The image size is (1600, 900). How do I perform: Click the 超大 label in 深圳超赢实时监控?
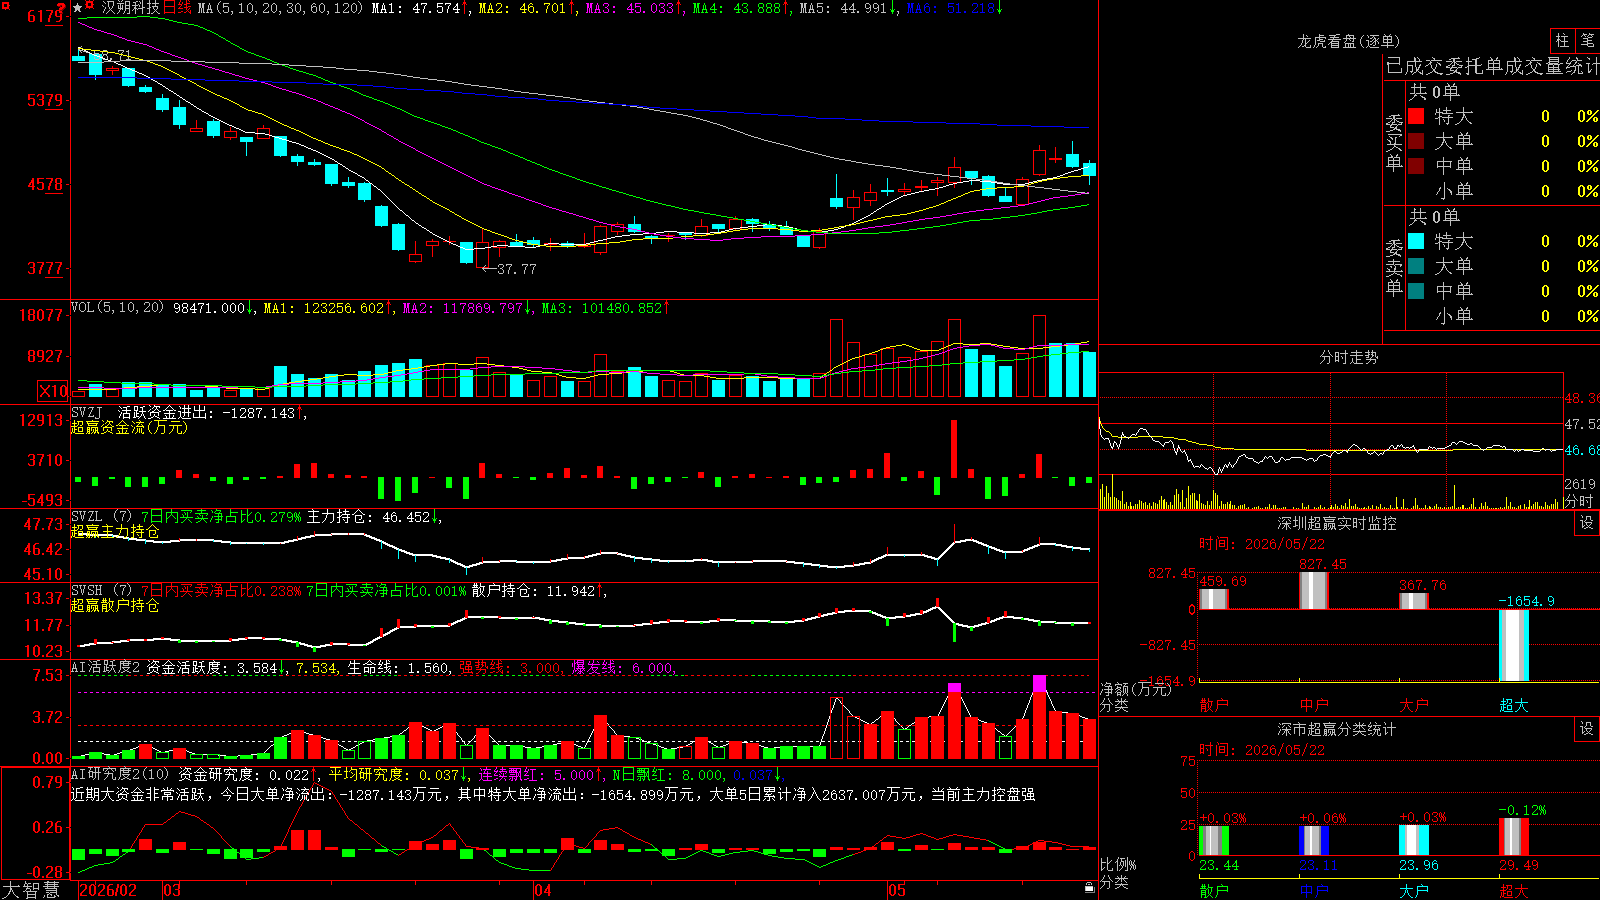click(1514, 705)
